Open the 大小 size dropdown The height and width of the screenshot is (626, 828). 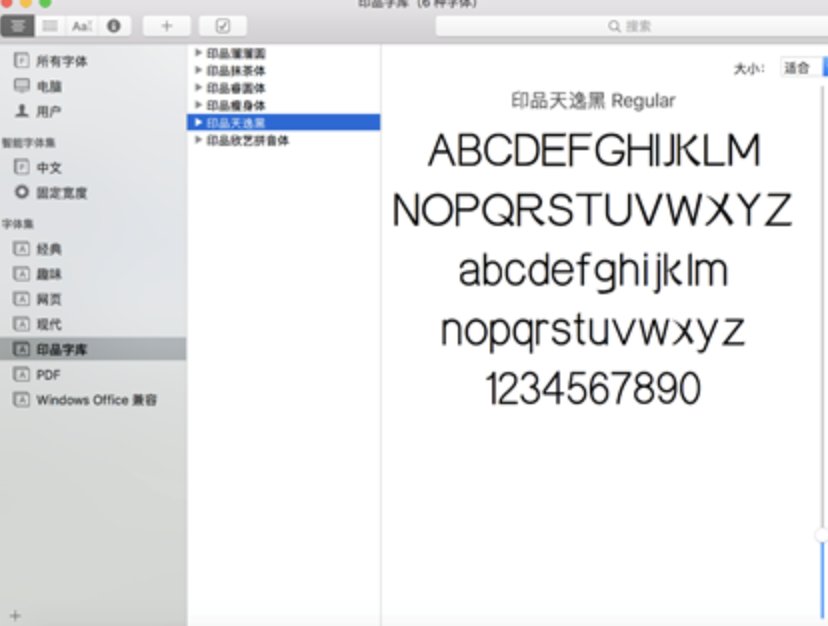(x=802, y=68)
